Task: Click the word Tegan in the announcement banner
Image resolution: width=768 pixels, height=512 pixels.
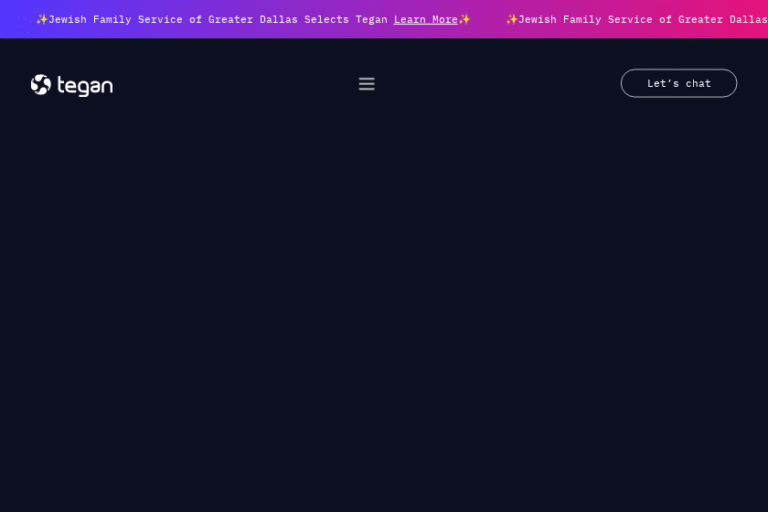Action: point(371,19)
